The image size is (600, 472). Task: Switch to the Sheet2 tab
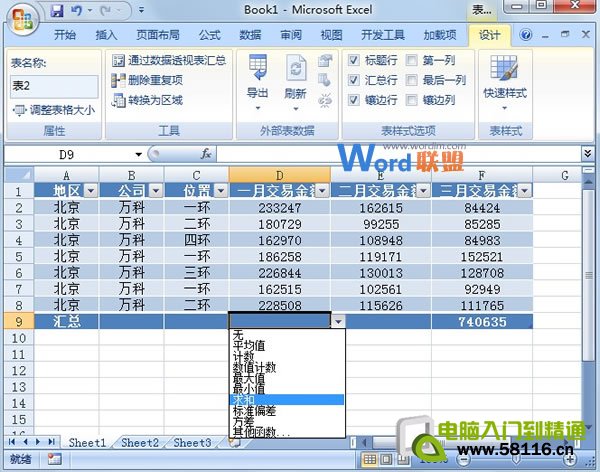(140, 443)
